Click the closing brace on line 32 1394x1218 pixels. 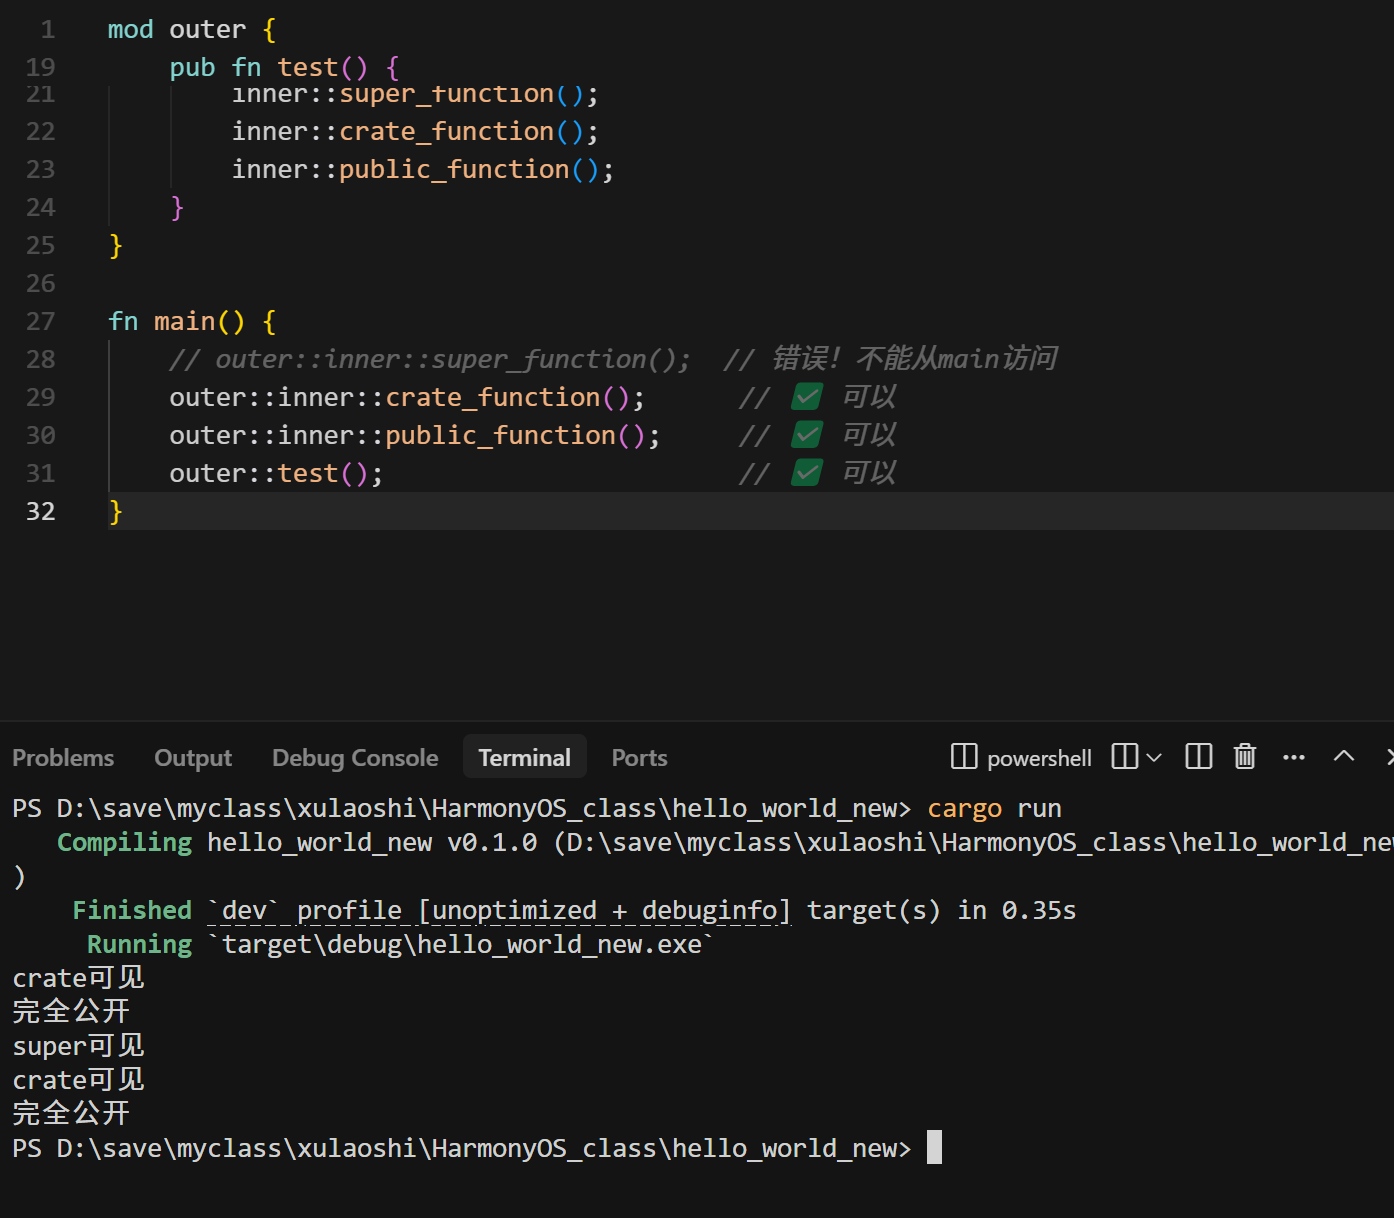[115, 511]
